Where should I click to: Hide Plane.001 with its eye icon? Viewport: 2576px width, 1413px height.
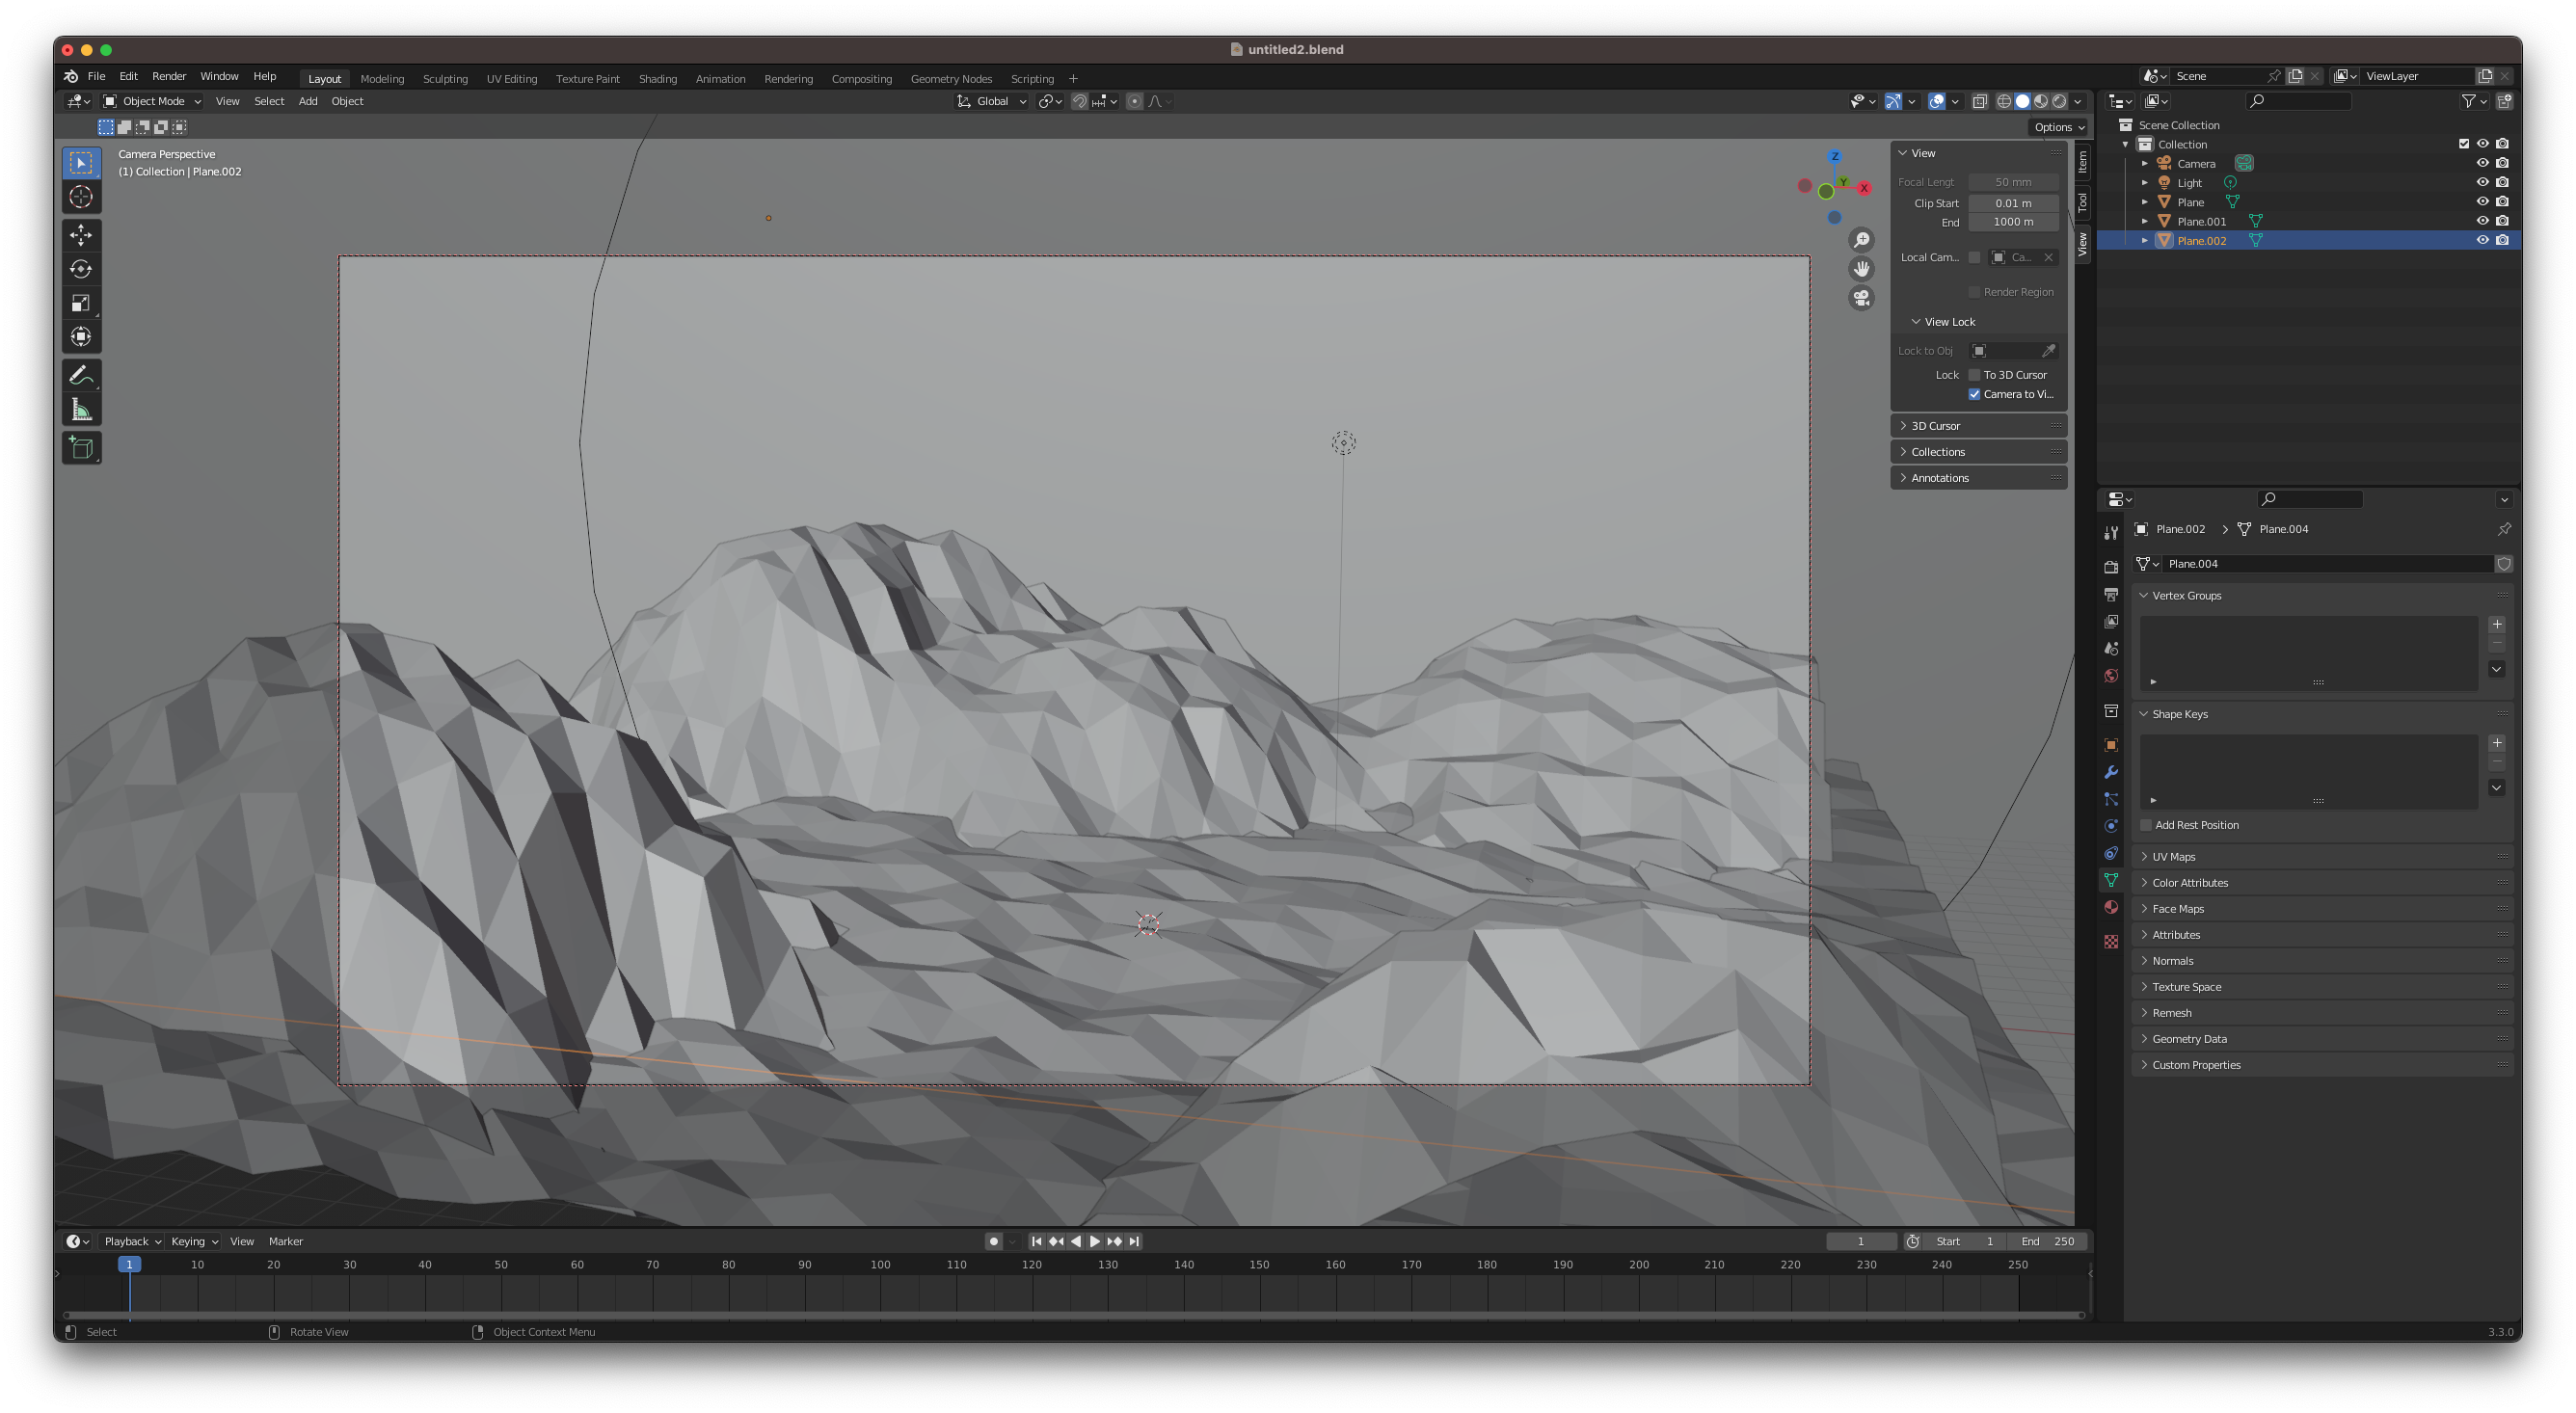click(x=2482, y=221)
